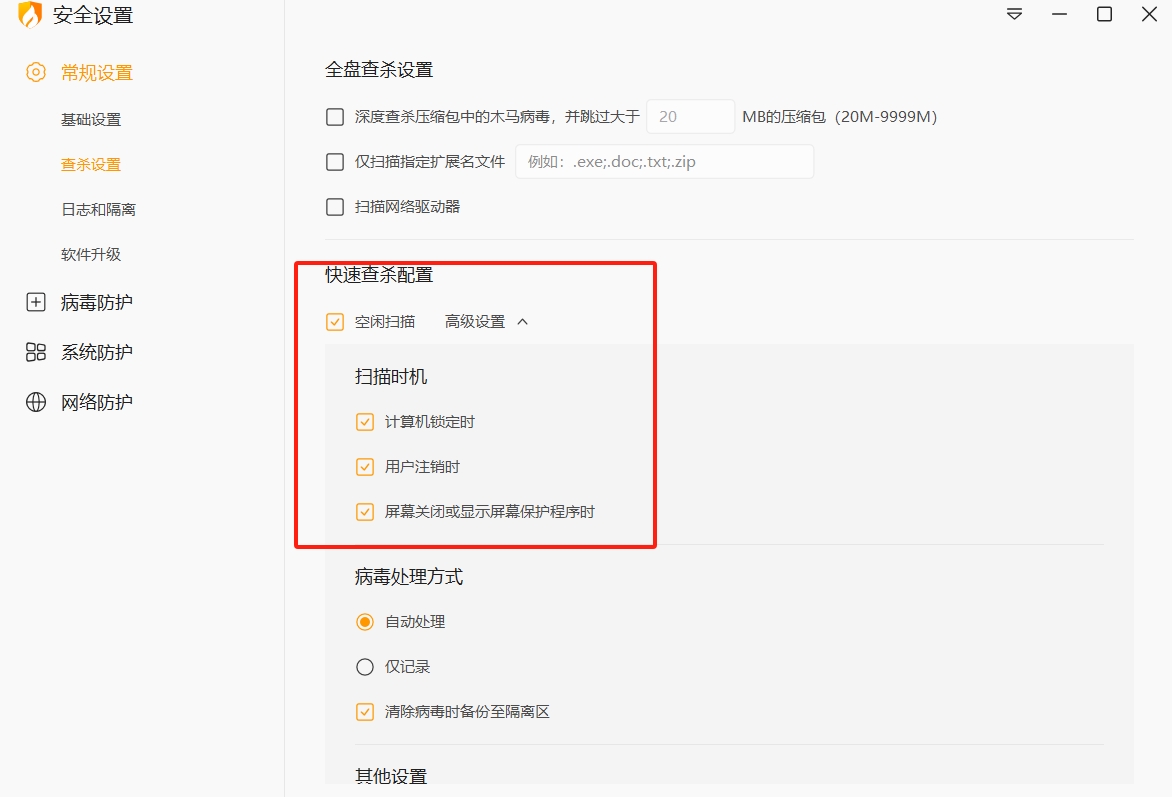The width and height of the screenshot is (1172, 797).
Task: Select 查杀设置 in the sidebar
Action: (90, 164)
